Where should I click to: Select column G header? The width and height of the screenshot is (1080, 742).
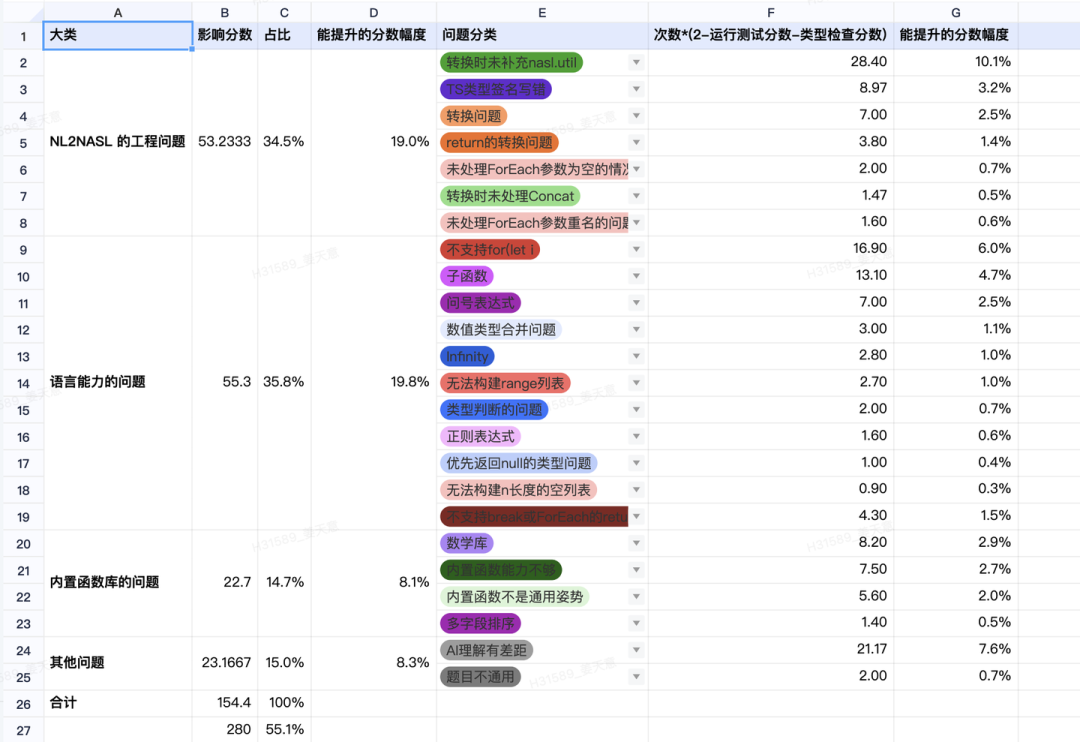click(955, 12)
